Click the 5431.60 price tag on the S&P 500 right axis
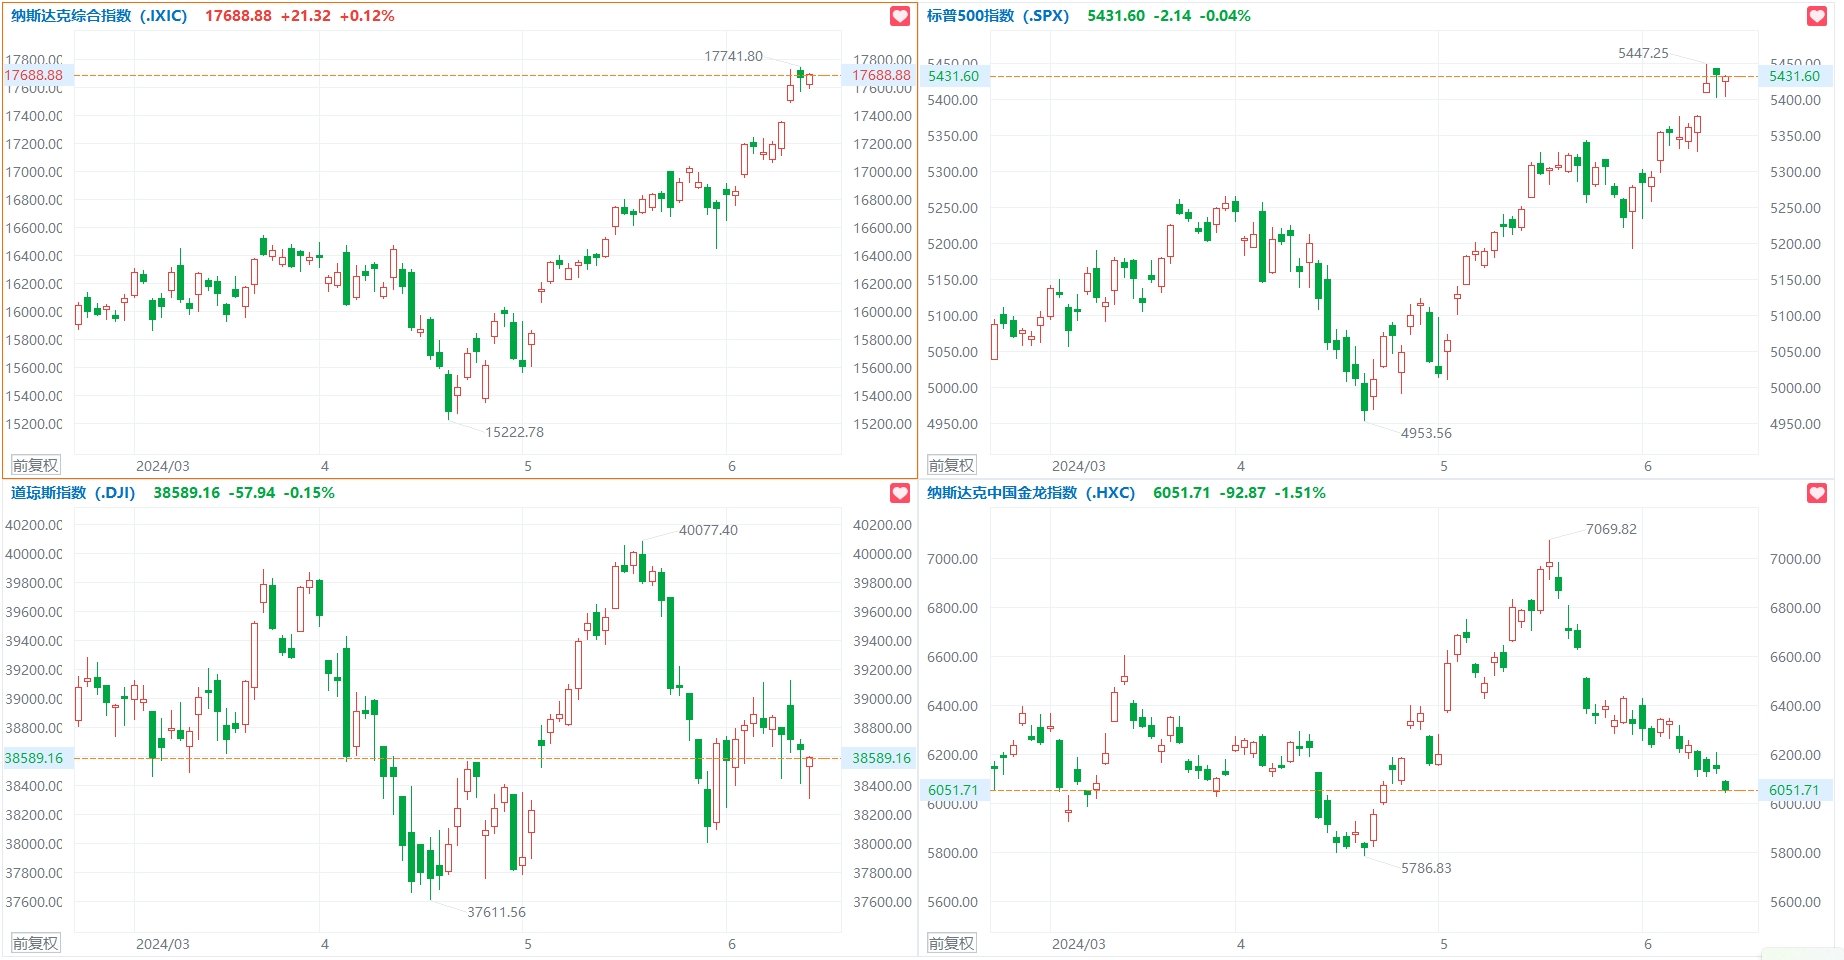The height and width of the screenshot is (960, 1844). [1795, 76]
